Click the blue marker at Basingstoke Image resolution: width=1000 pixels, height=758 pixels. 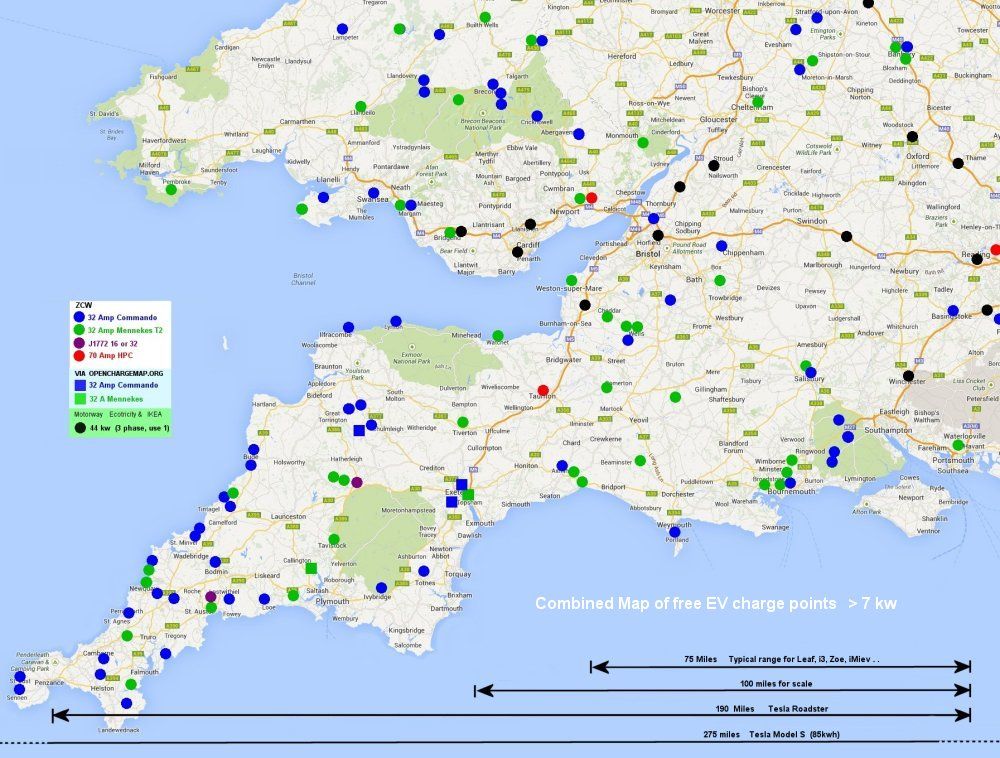pos(953,310)
